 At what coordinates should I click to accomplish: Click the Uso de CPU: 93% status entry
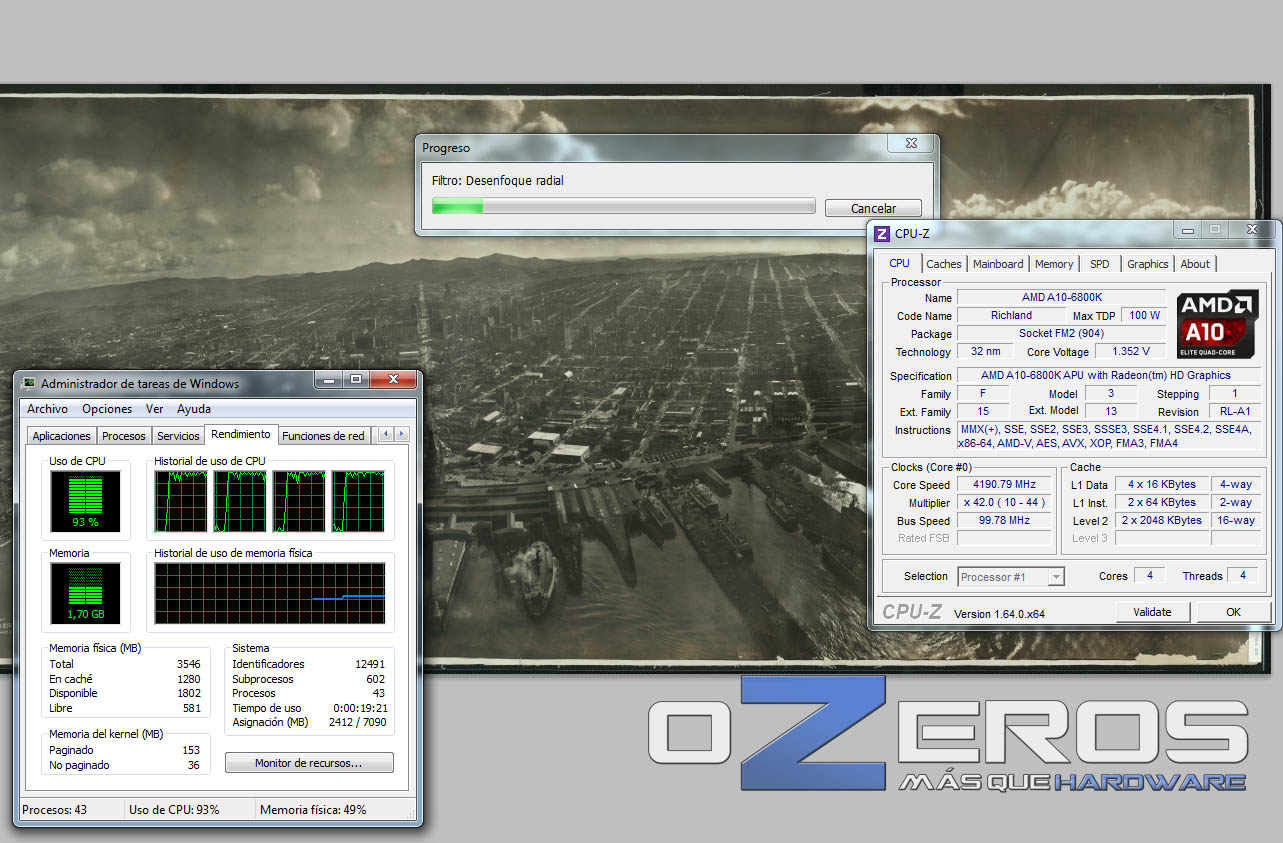[174, 810]
